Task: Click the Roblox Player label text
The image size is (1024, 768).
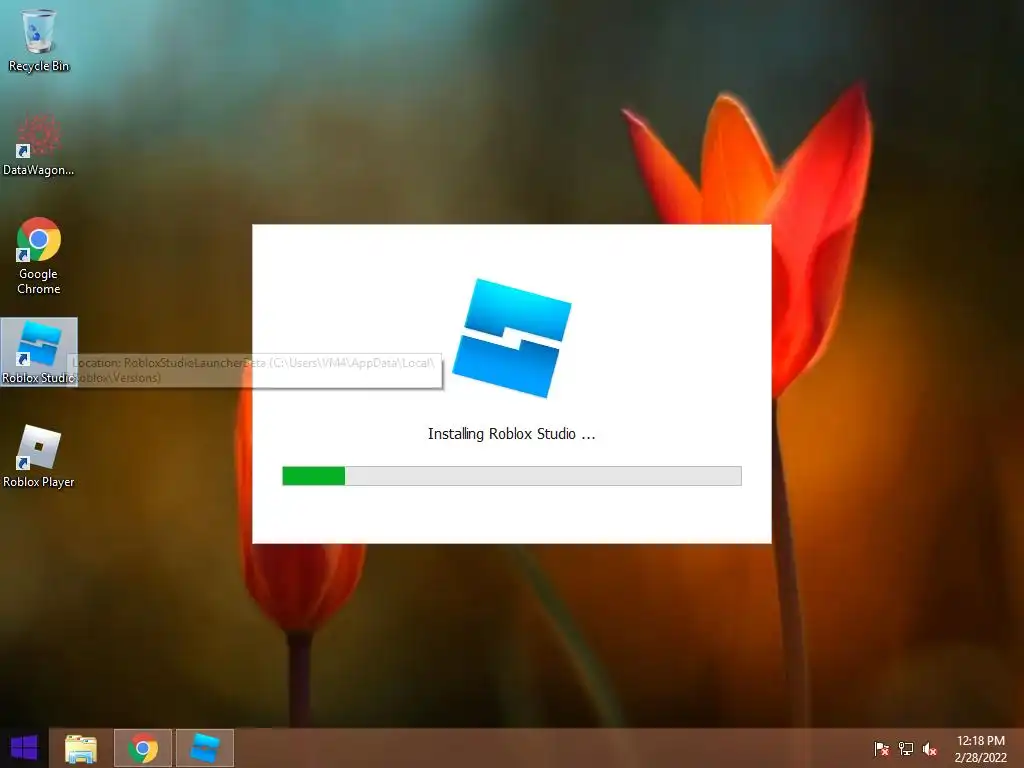Action: [39, 482]
